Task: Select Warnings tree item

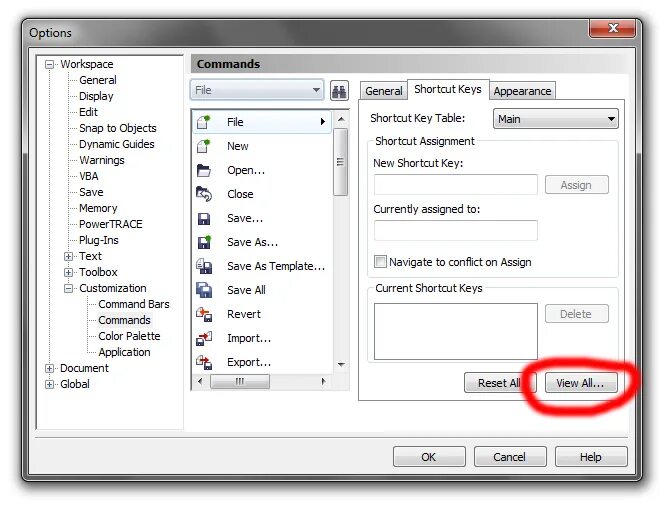Action: click(102, 160)
